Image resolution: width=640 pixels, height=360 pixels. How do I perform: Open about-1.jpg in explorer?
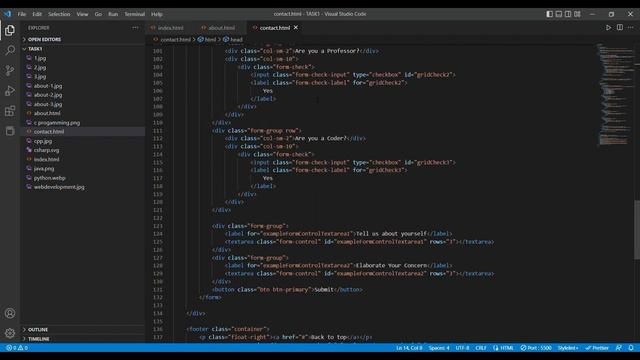(x=48, y=86)
